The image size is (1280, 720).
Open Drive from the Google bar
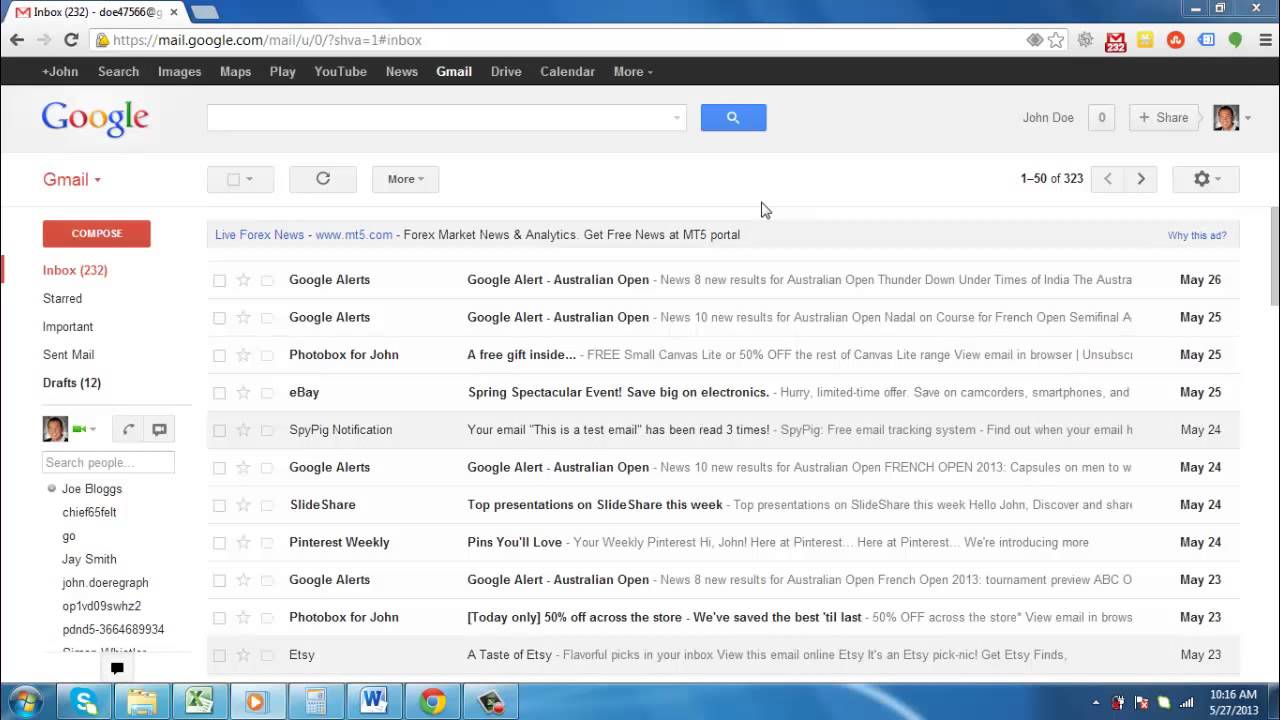506,71
